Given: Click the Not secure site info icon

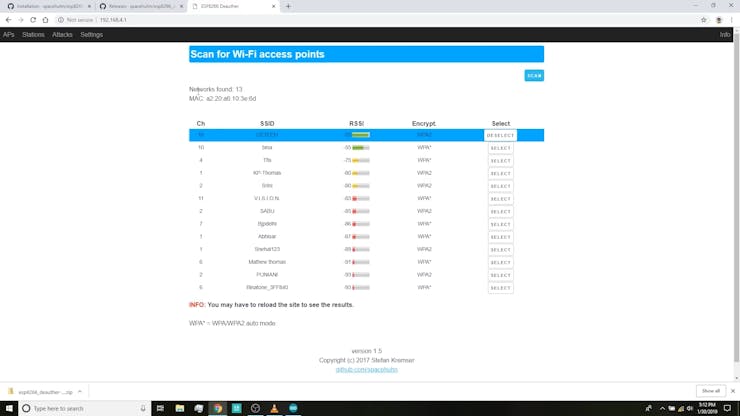Looking at the screenshot, I should click(x=60, y=20).
